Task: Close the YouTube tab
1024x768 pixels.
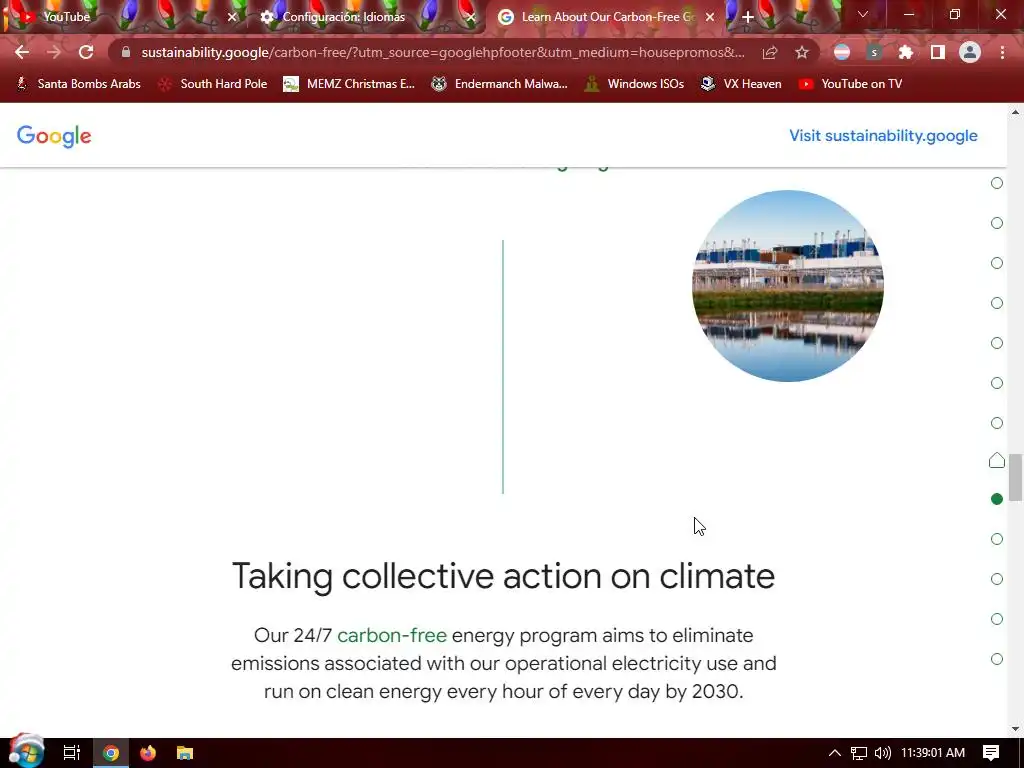Action: pos(232,17)
